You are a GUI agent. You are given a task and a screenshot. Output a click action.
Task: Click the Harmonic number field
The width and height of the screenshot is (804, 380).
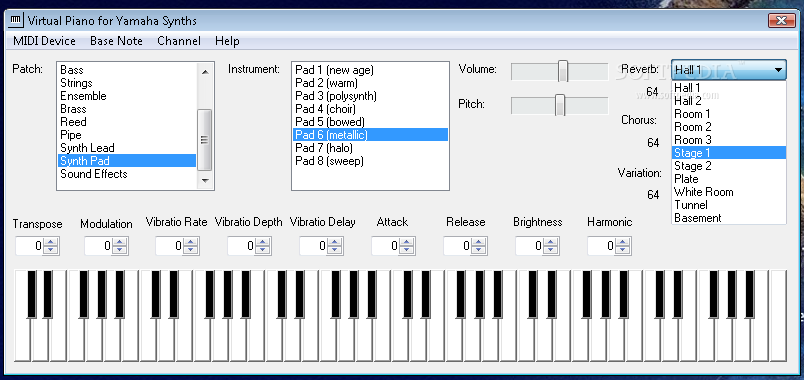point(601,246)
